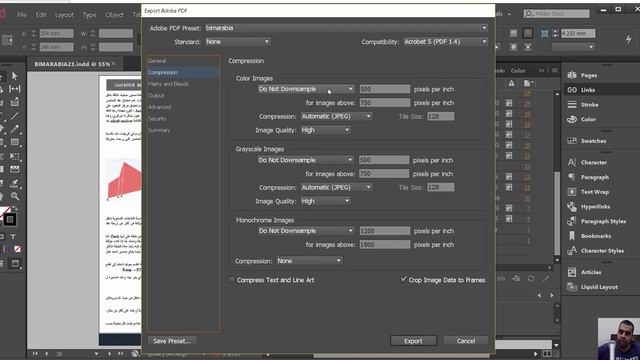Screen dimensions: 640x360
Task: Toggle Crop Image Data to Frames
Action: tap(403, 280)
